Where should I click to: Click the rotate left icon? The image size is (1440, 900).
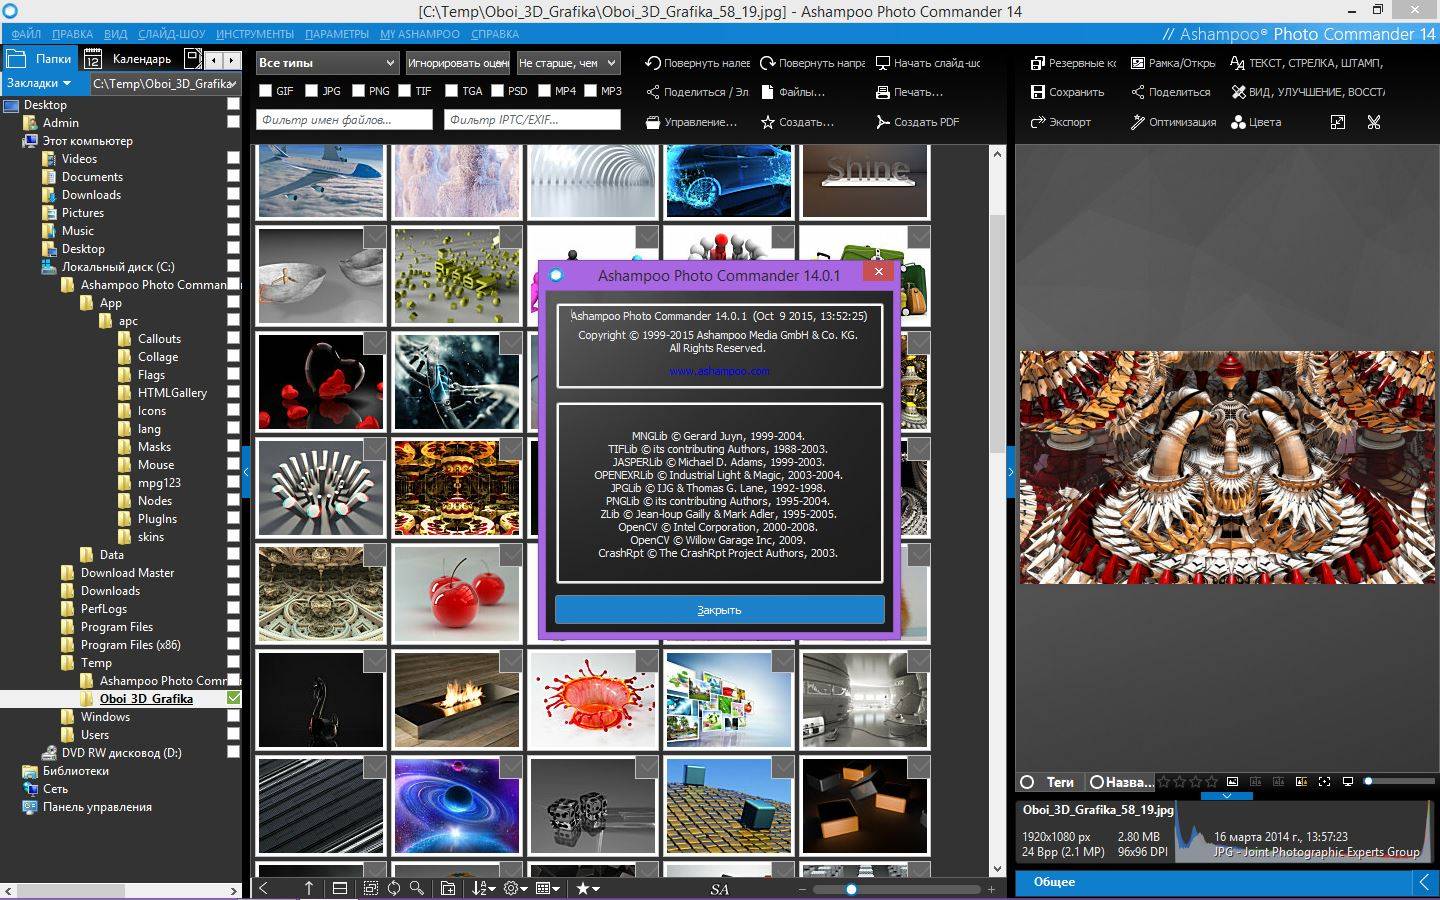(x=652, y=62)
